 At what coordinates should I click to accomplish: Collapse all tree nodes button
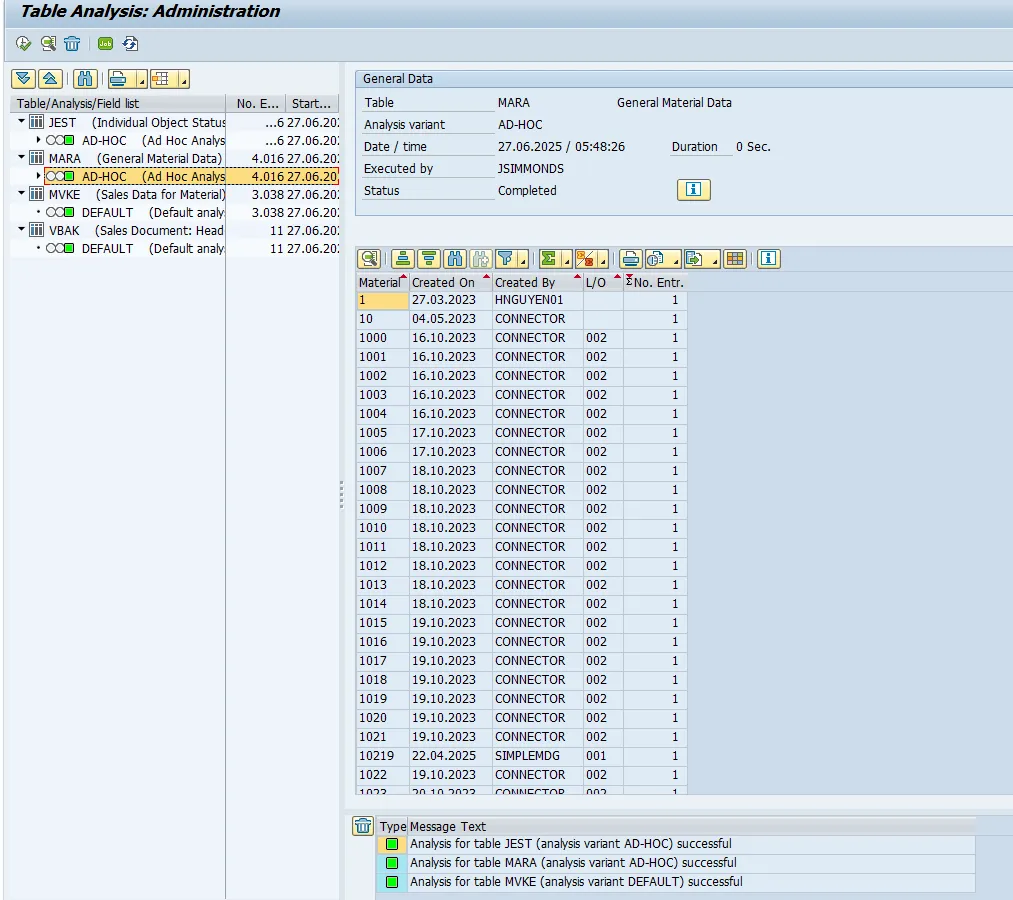[x=50, y=79]
